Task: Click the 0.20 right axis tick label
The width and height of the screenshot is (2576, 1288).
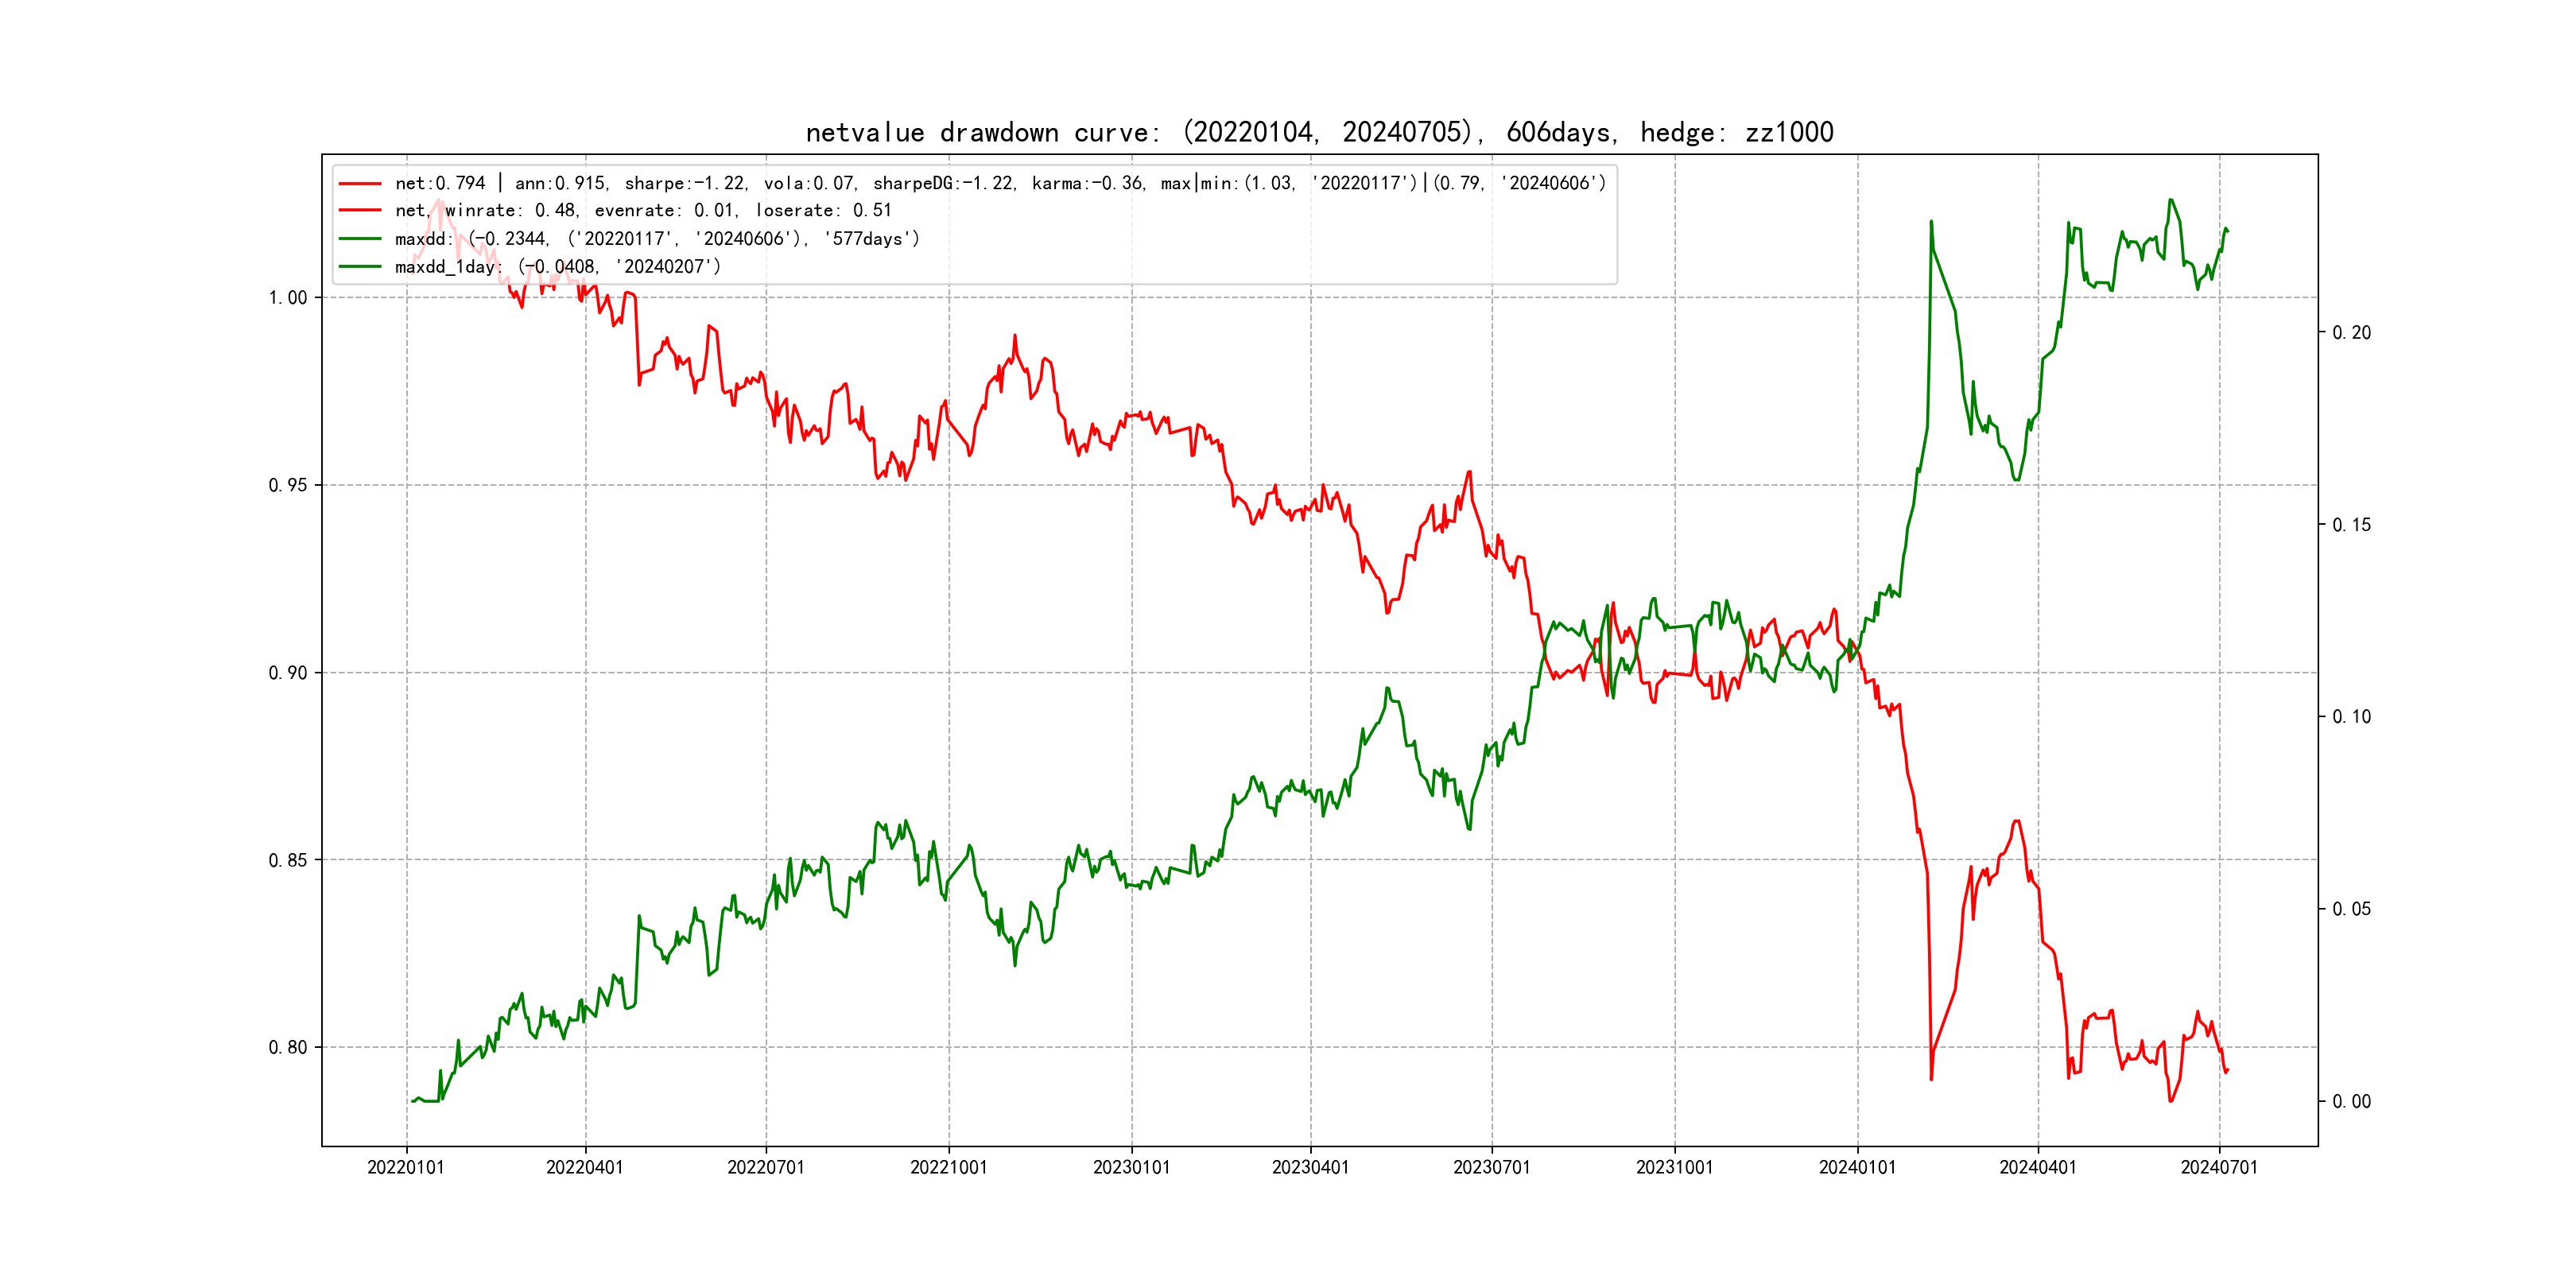Action: 2351,333
